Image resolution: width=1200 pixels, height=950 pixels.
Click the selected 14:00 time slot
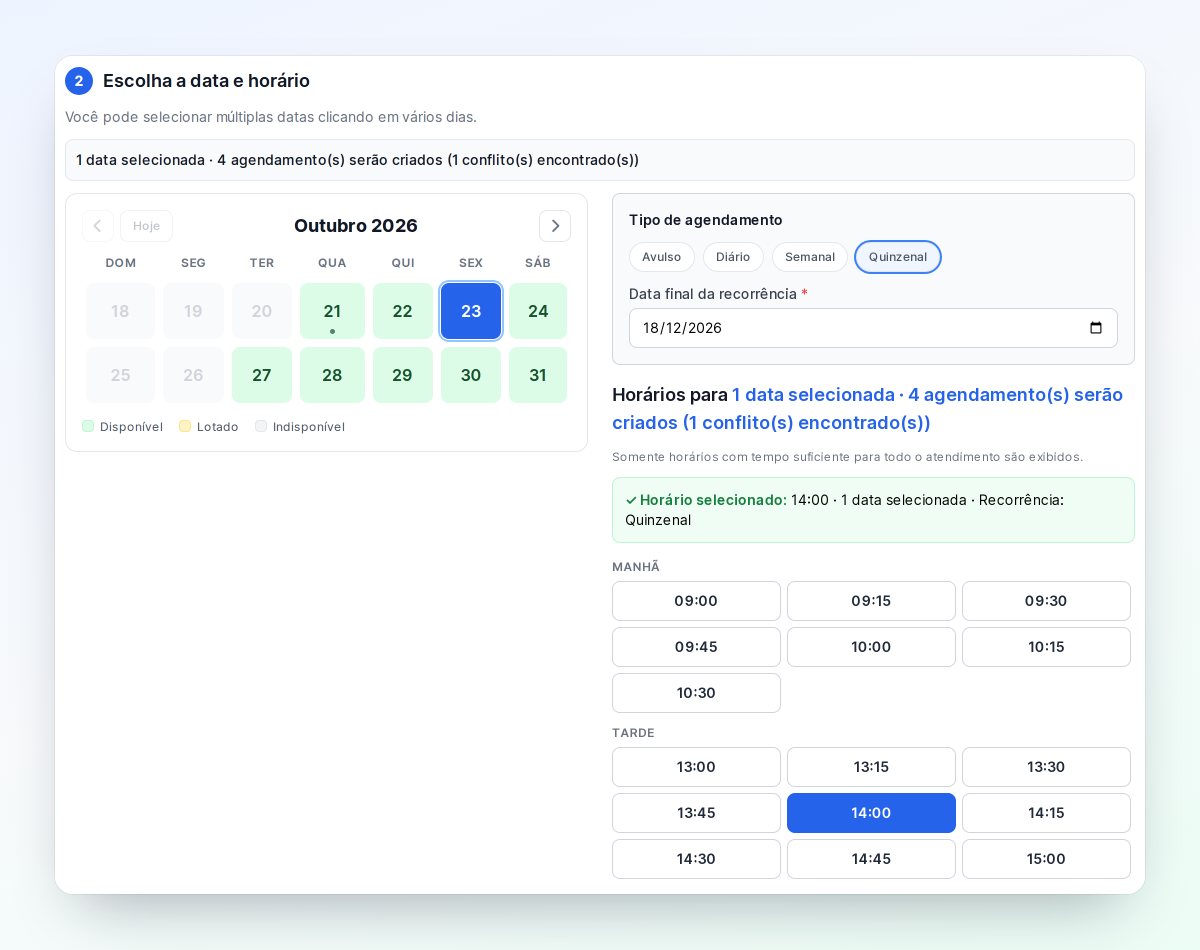click(x=871, y=813)
